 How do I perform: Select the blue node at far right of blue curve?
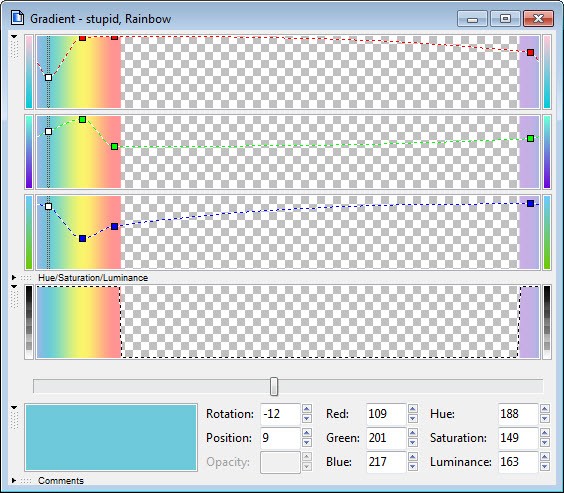(530, 204)
